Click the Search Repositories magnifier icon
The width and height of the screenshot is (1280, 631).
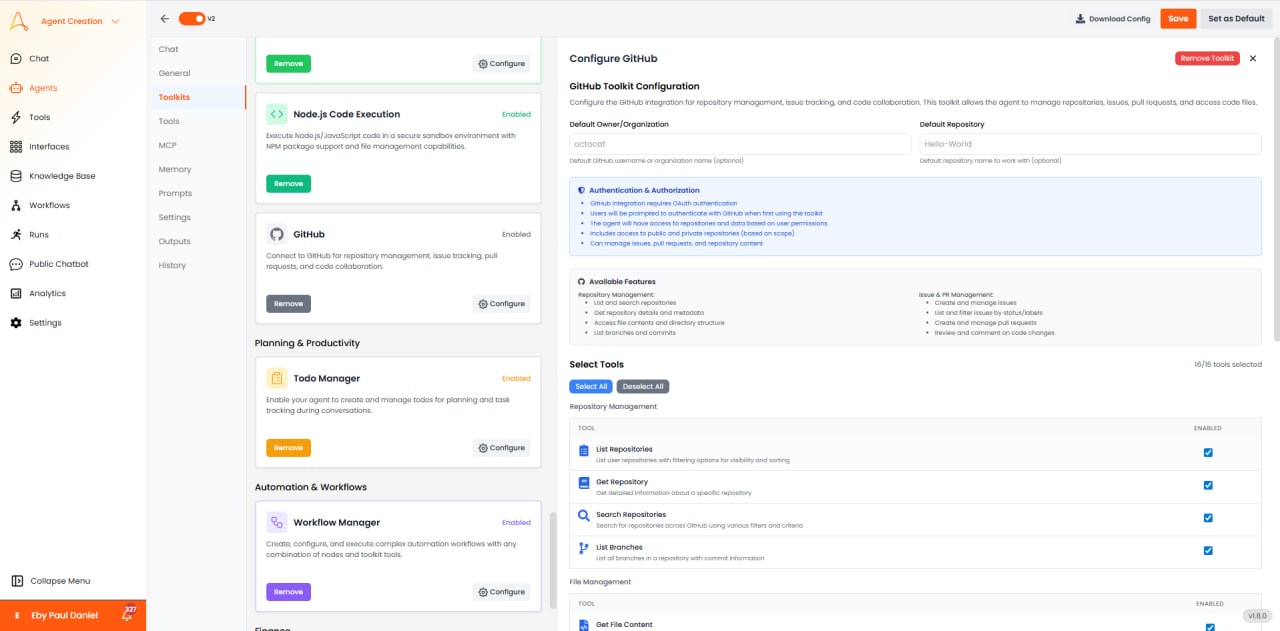pyautogui.click(x=583, y=517)
